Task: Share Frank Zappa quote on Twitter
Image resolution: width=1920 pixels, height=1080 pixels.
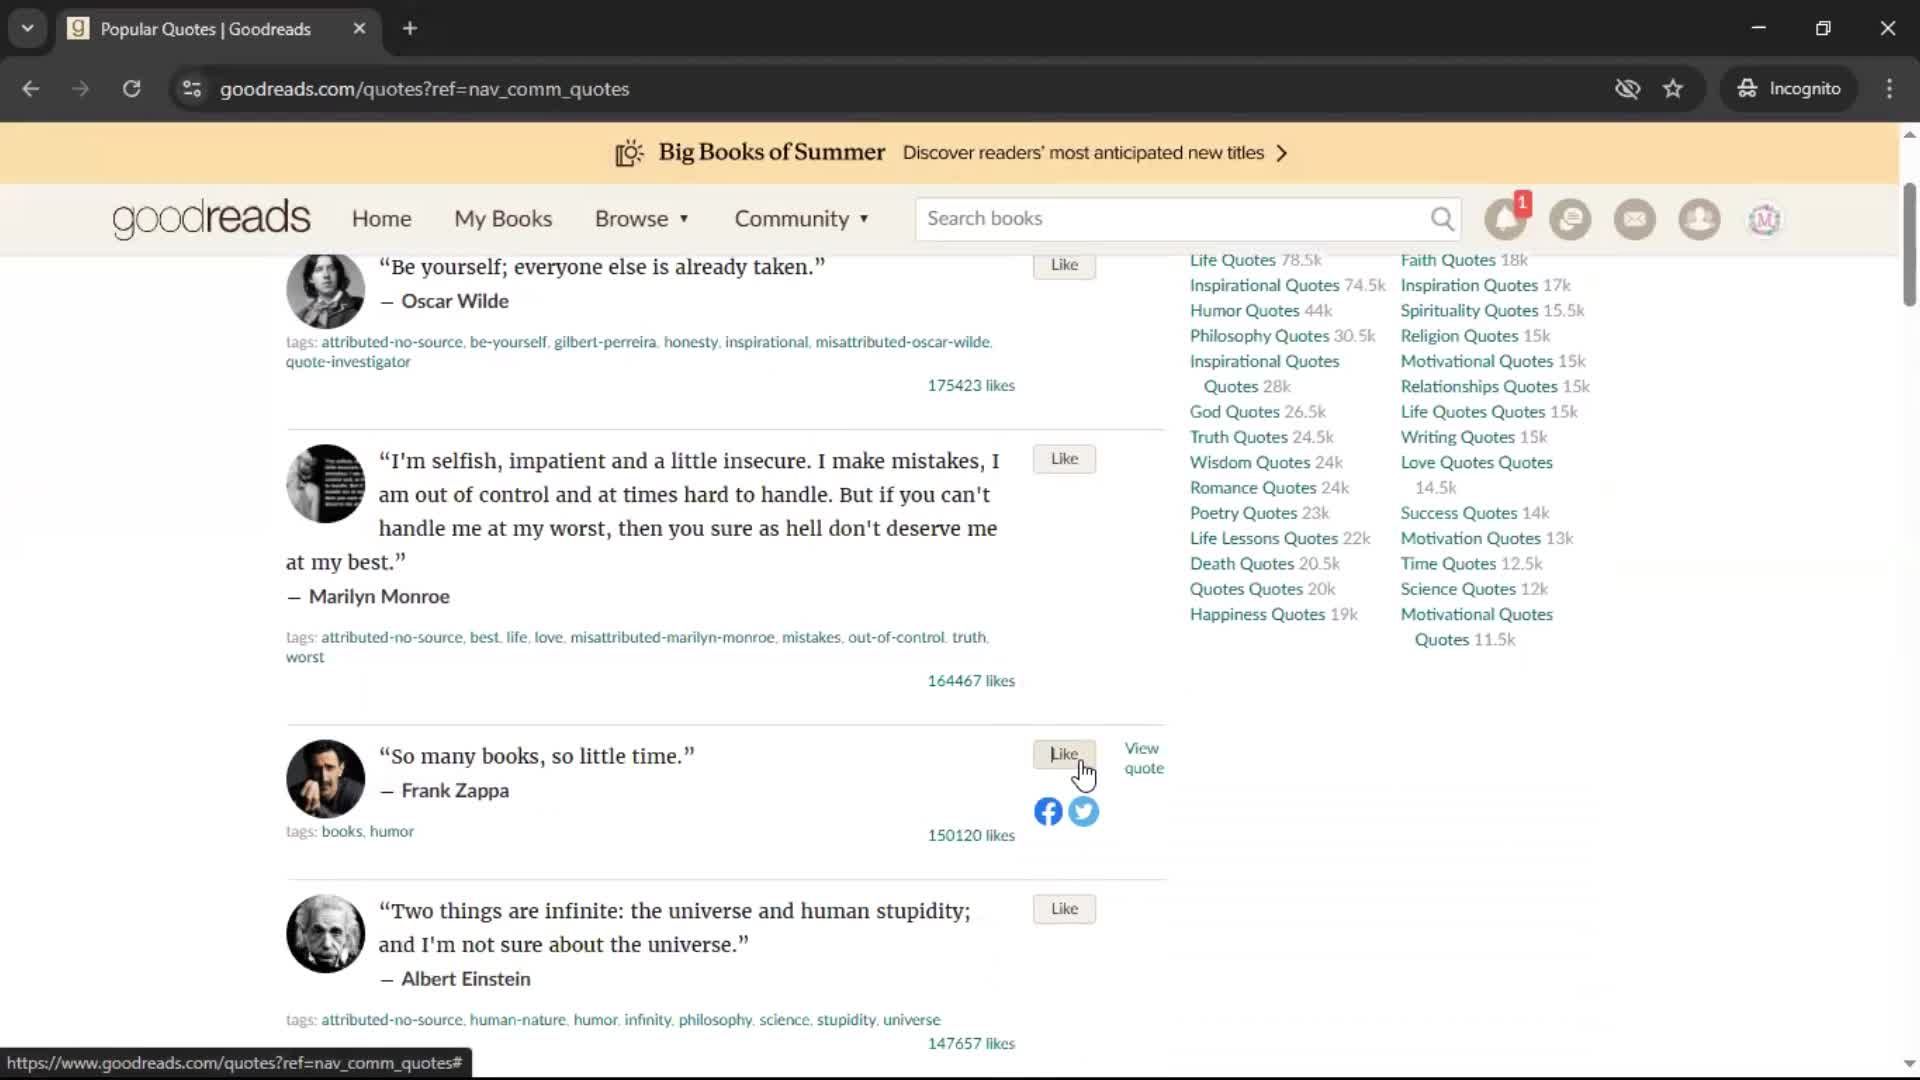Action: [x=1083, y=811]
